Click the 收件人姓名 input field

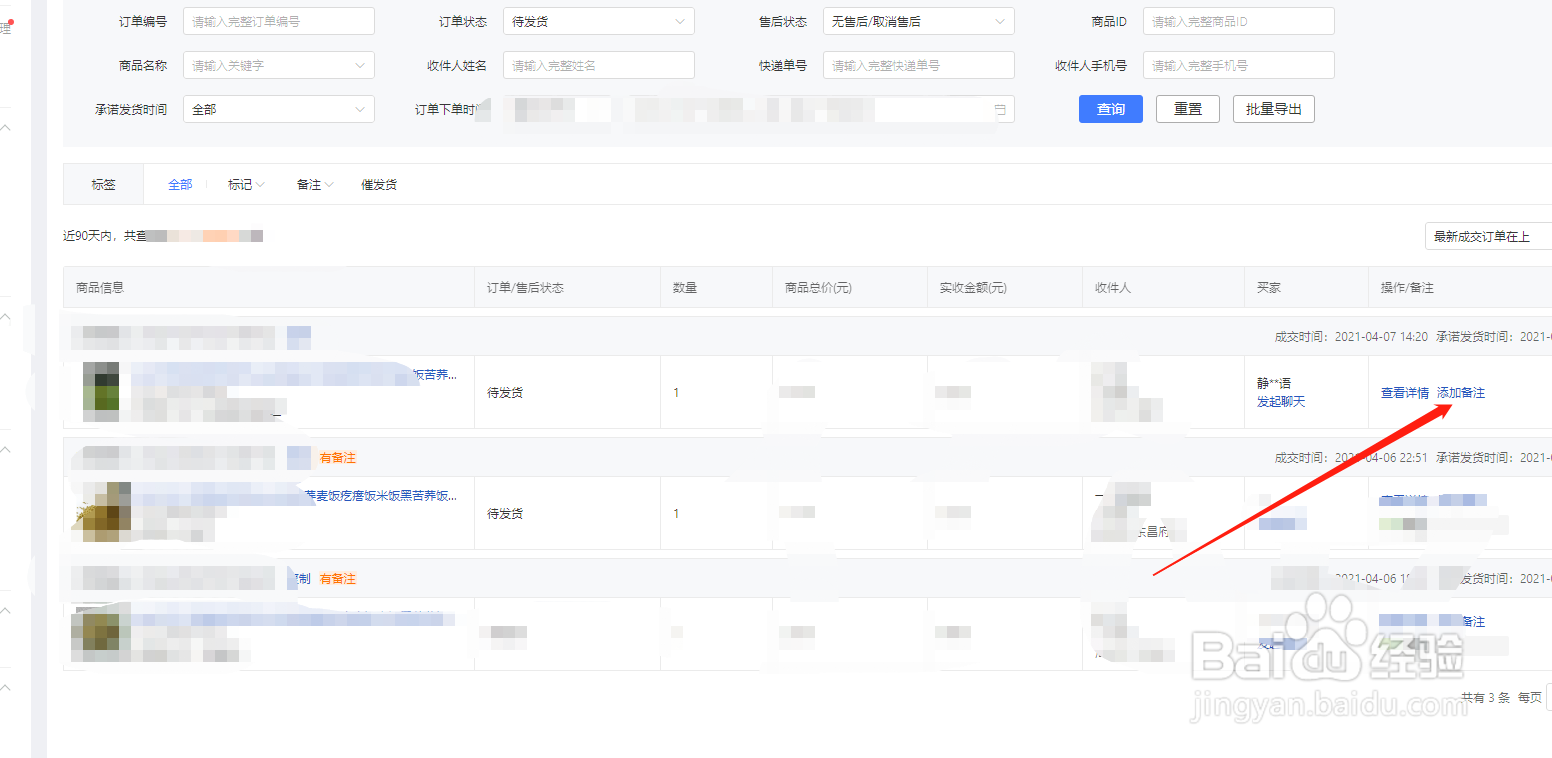[598, 64]
